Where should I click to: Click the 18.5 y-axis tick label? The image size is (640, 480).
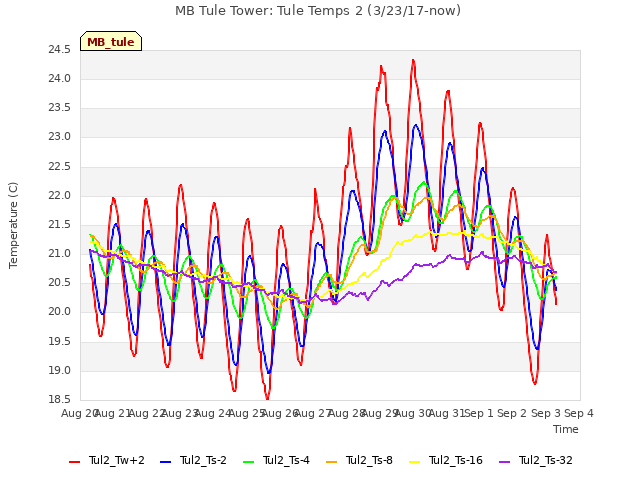tap(60, 400)
